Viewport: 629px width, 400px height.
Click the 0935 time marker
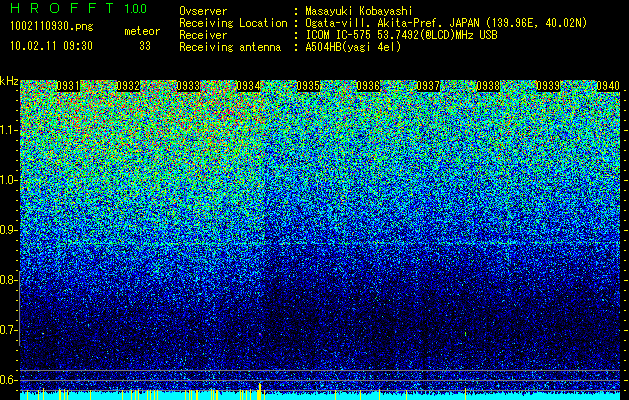click(x=308, y=86)
